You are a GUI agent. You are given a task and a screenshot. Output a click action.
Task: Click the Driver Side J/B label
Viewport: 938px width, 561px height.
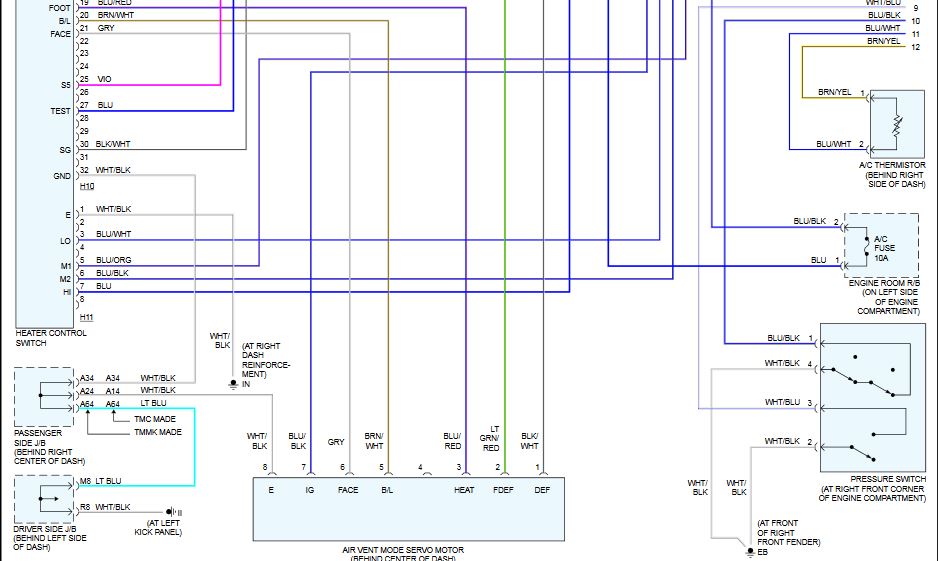(50, 538)
